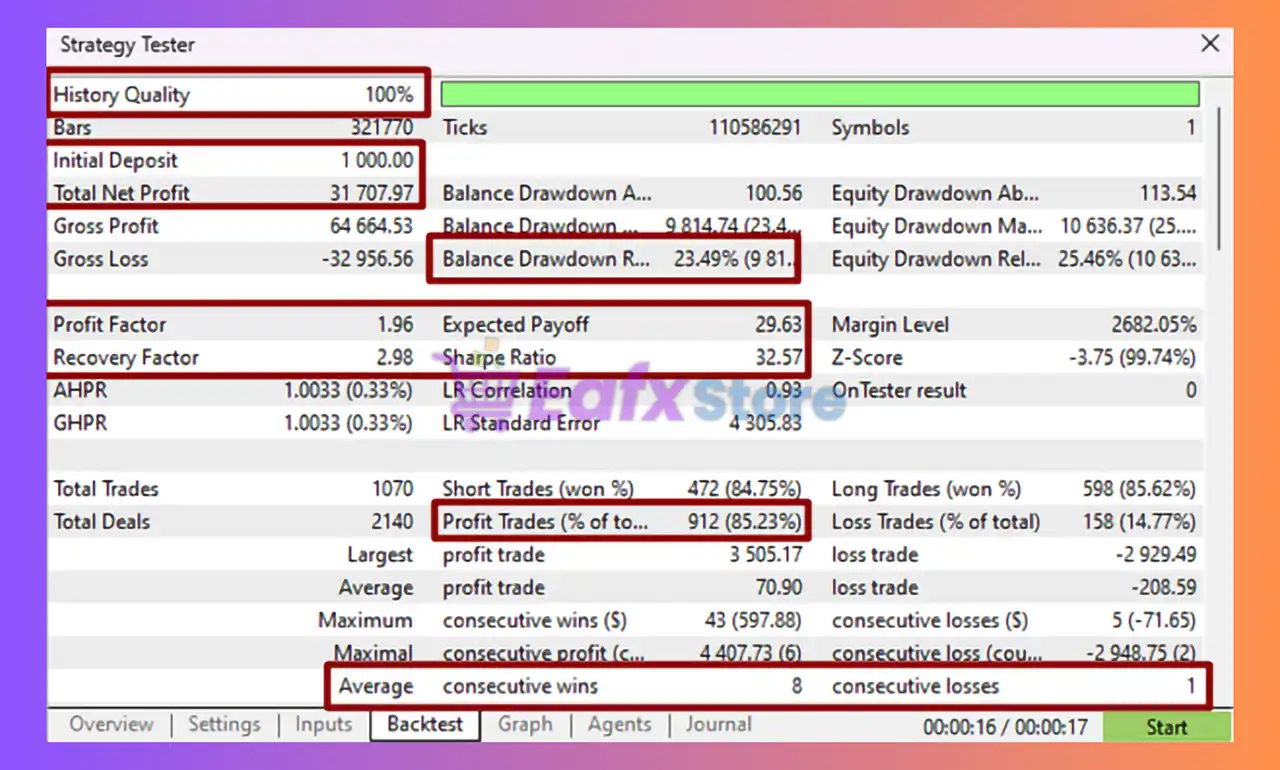
Task: Go to the Agents tab
Action: tap(619, 725)
